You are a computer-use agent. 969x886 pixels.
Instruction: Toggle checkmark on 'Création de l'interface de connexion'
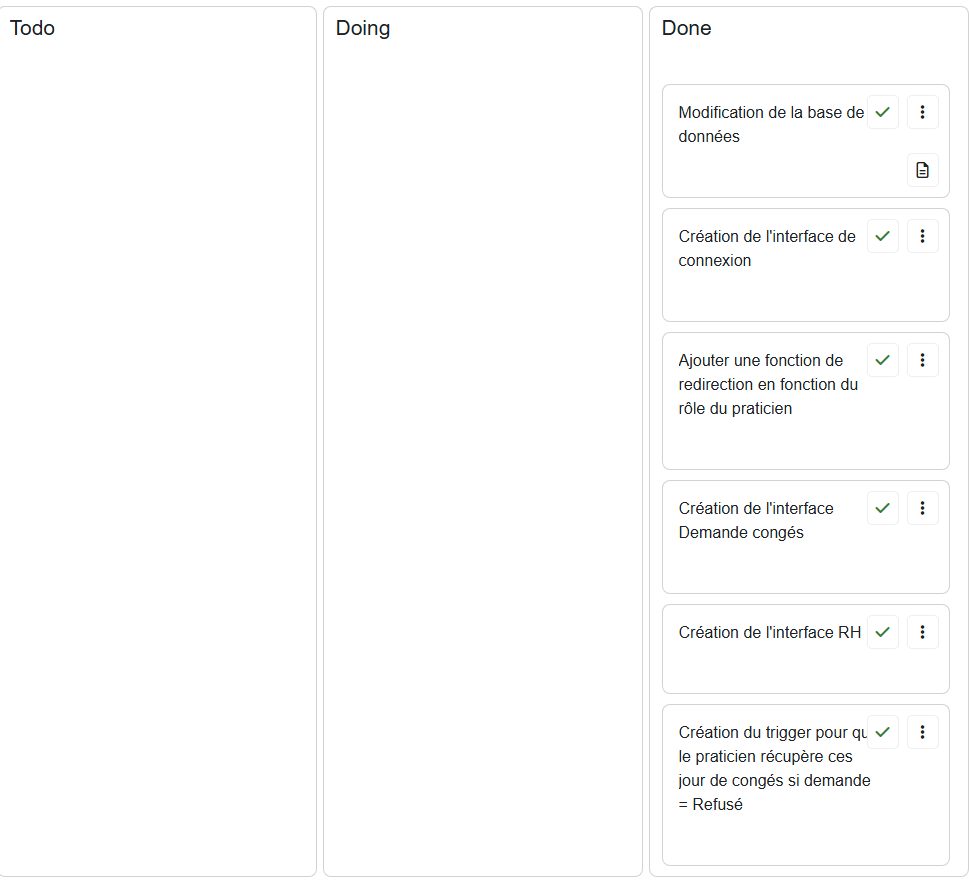point(882,236)
